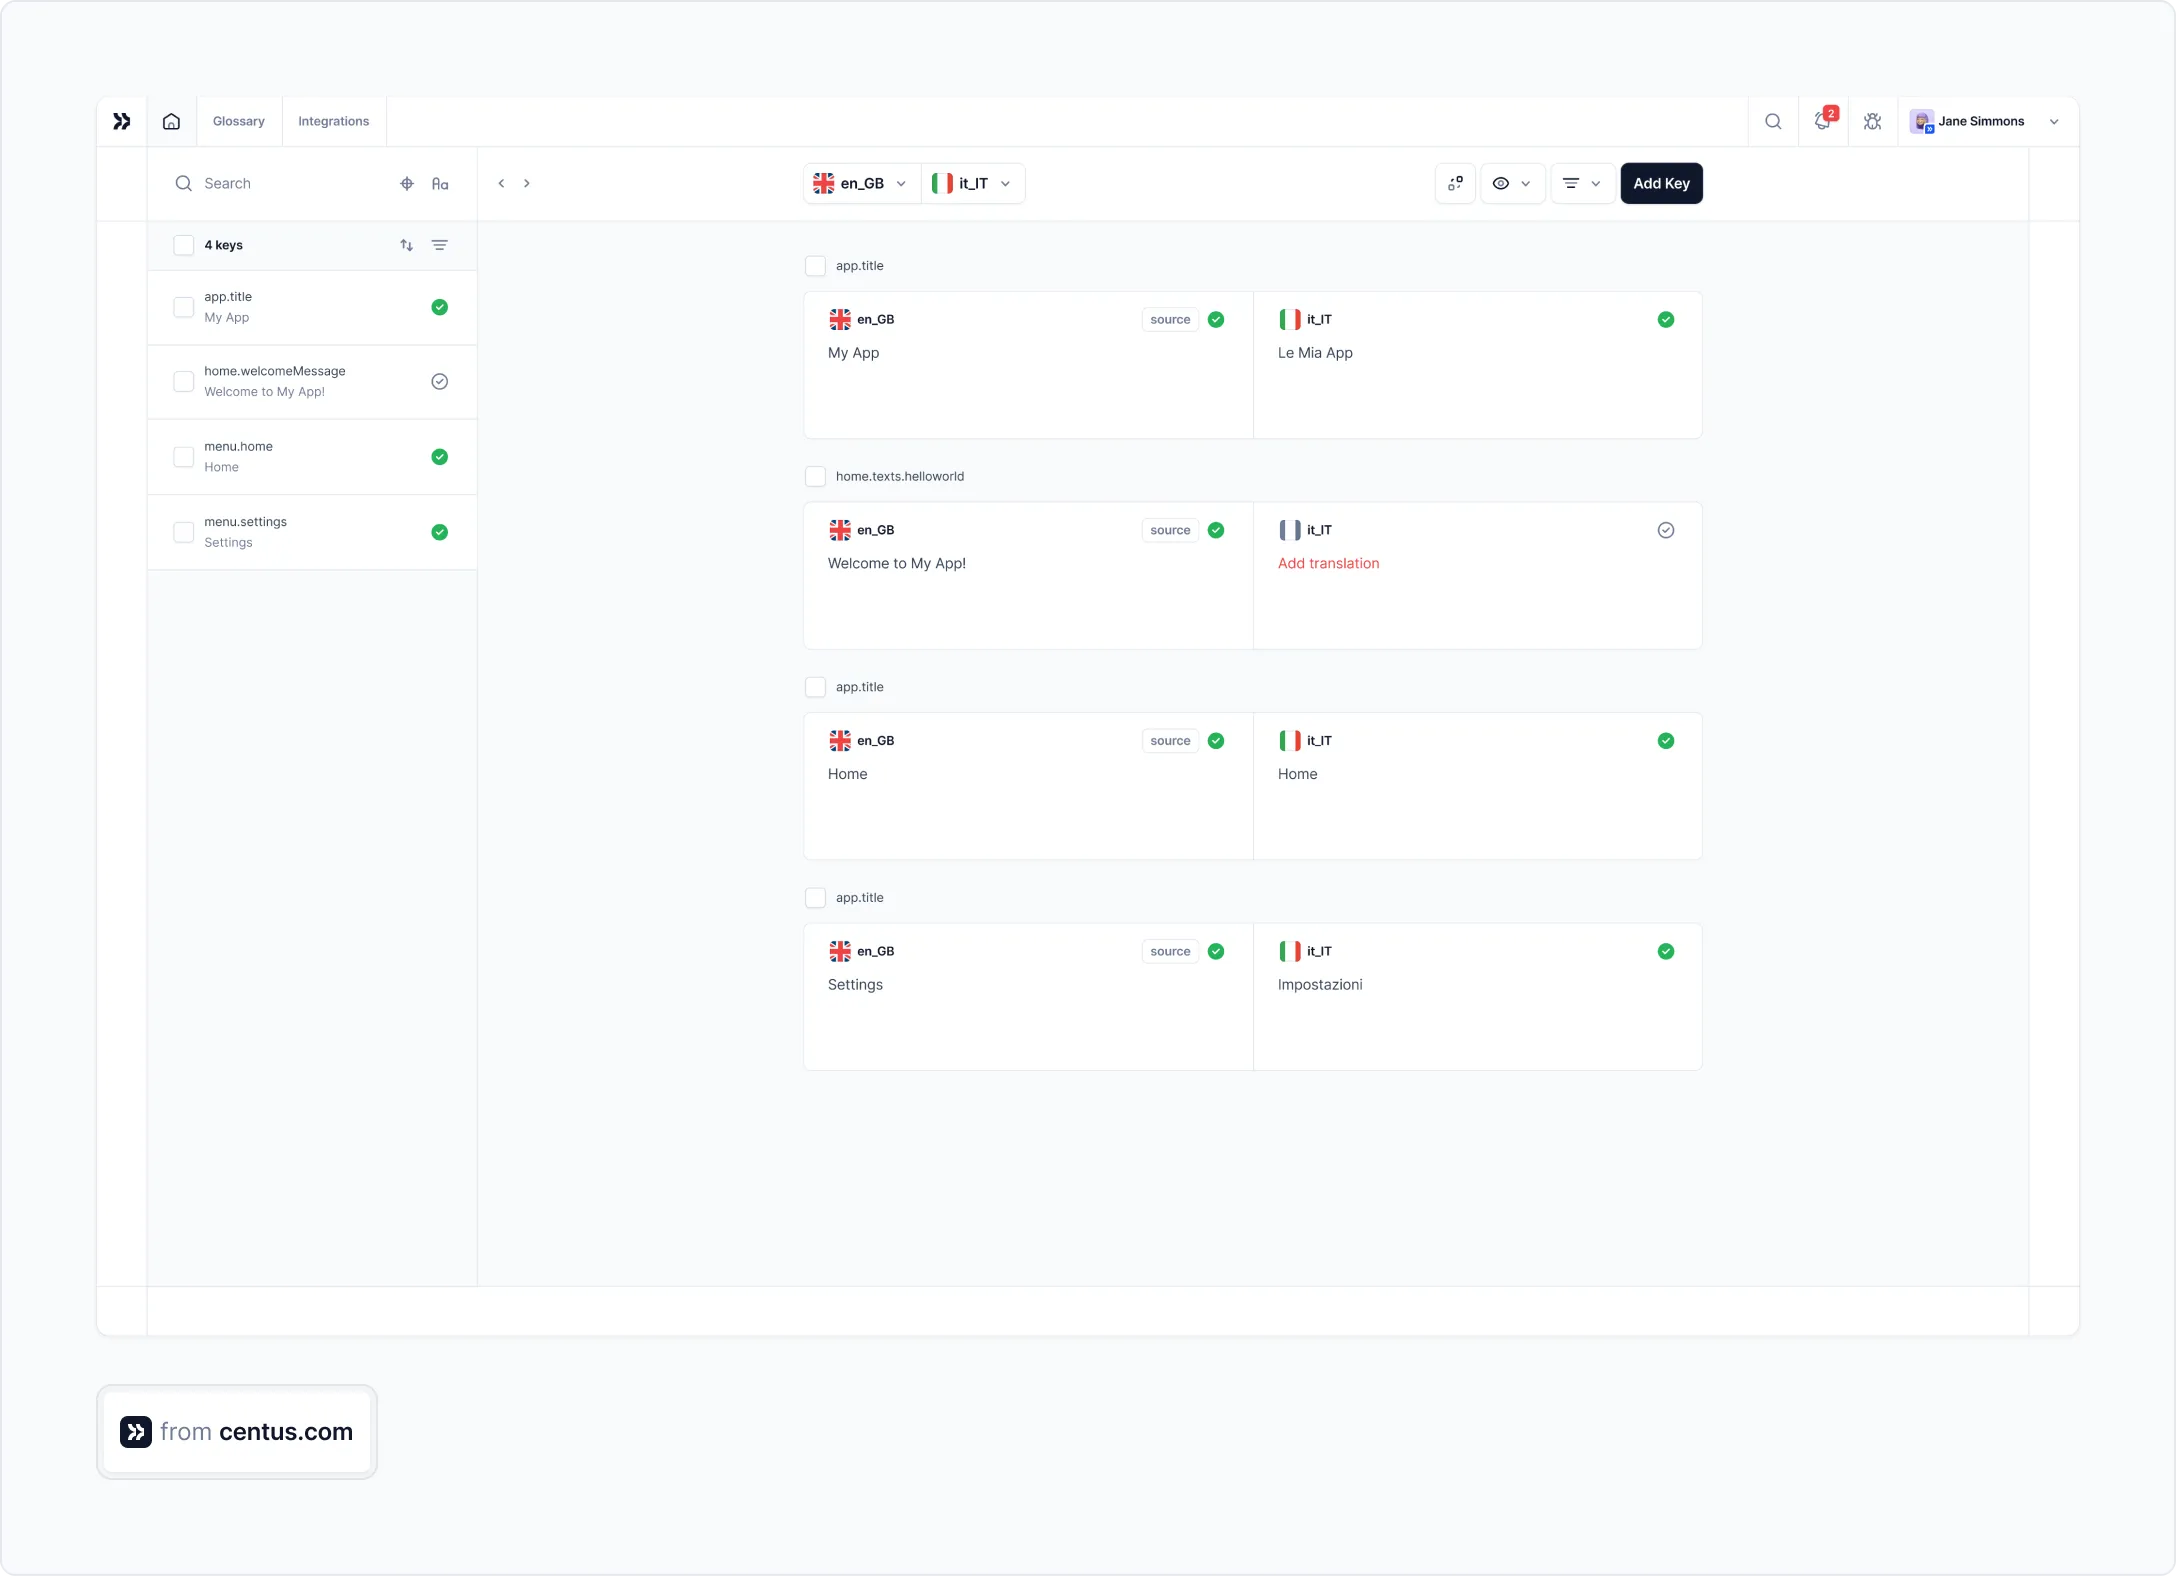The image size is (2176, 1576).
Task: Toggle case-sensitive Aa search option
Action: tap(440, 184)
